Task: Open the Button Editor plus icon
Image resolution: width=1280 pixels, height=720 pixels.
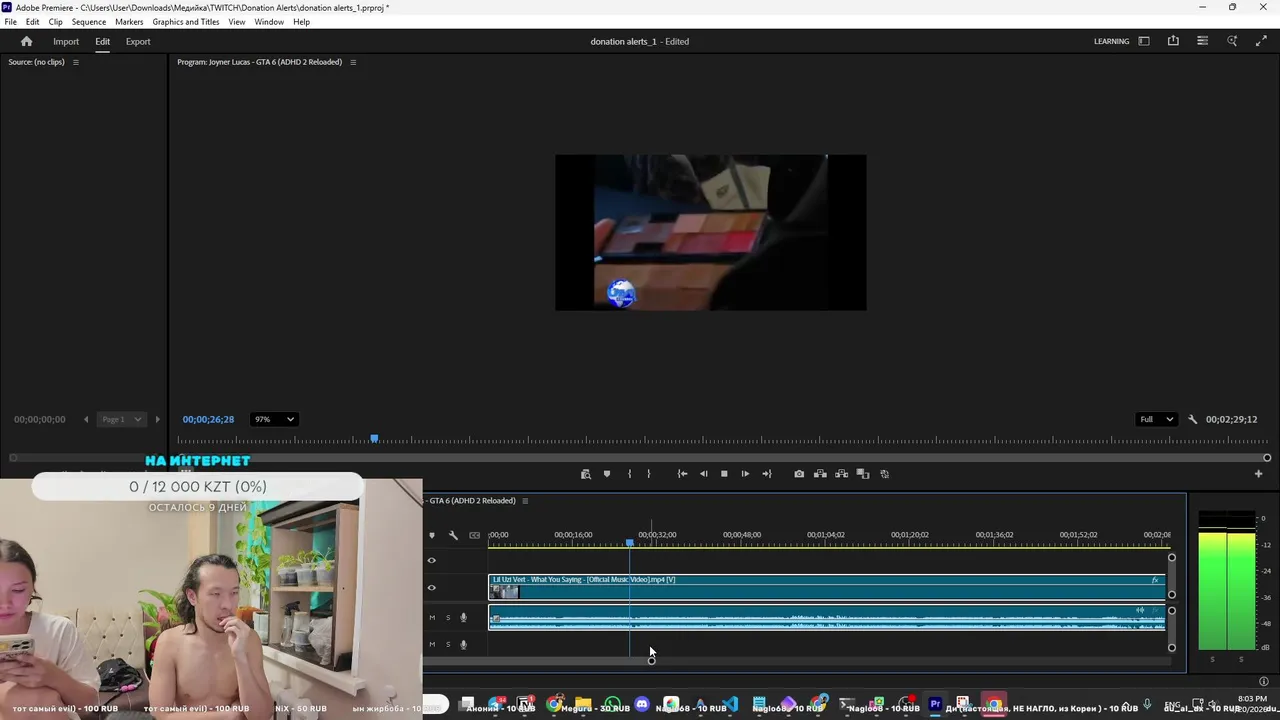Action: 1258,474
